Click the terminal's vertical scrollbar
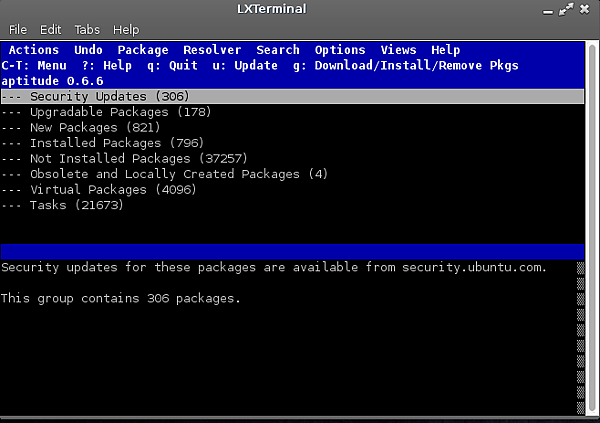The height and width of the screenshot is (423, 600). pyautogui.click(x=581, y=340)
